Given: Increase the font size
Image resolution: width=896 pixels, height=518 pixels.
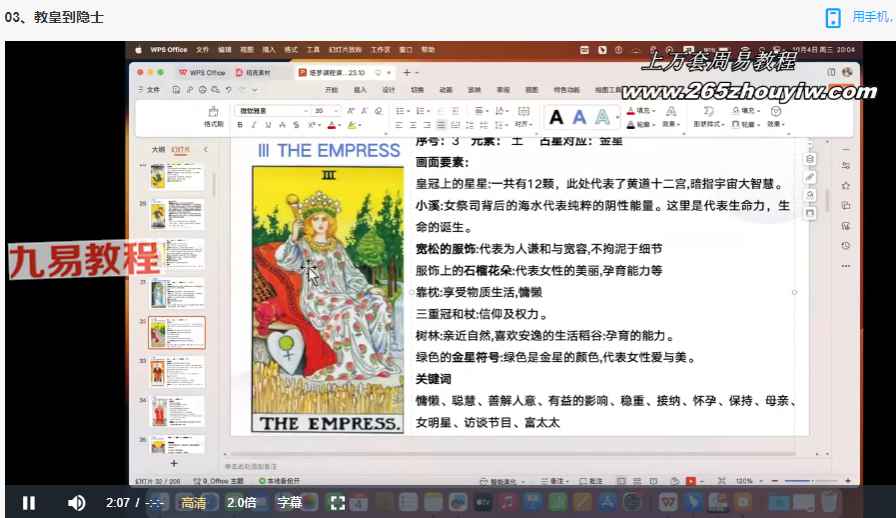Looking at the screenshot, I should pyautogui.click(x=350, y=110).
